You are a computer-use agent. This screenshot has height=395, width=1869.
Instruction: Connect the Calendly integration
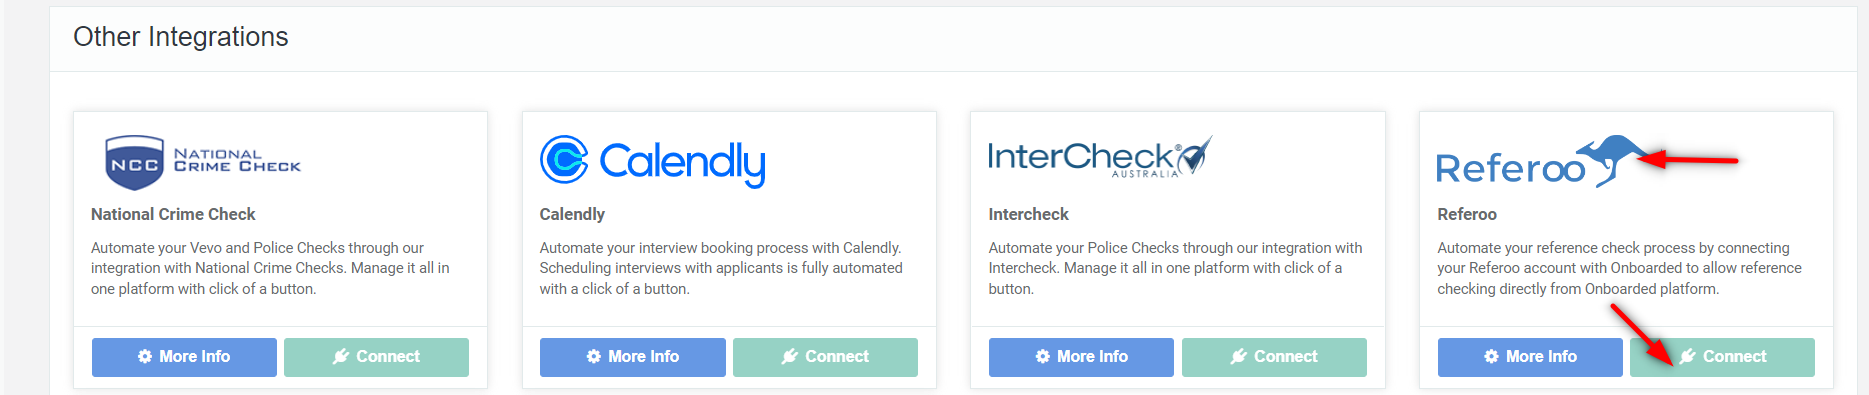pos(825,357)
